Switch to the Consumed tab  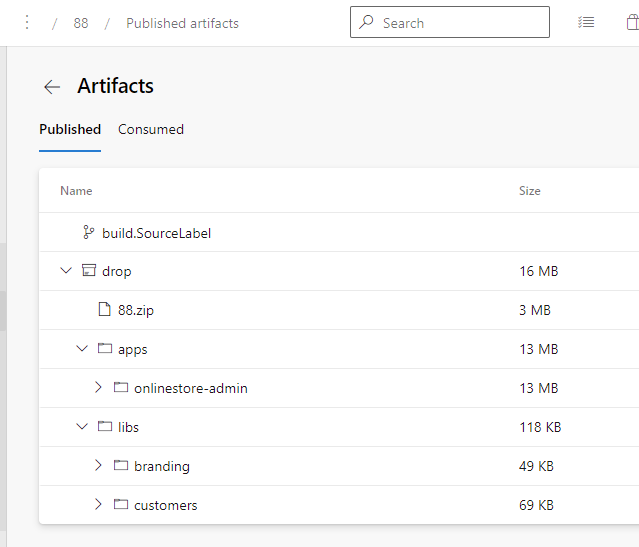click(151, 129)
